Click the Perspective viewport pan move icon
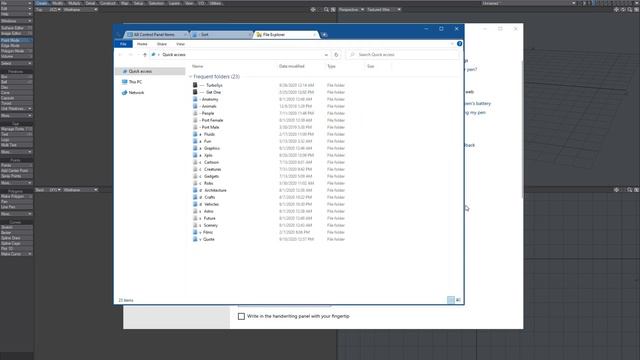Screen dimensions: 640x360 pyautogui.click(x=616, y=9)
